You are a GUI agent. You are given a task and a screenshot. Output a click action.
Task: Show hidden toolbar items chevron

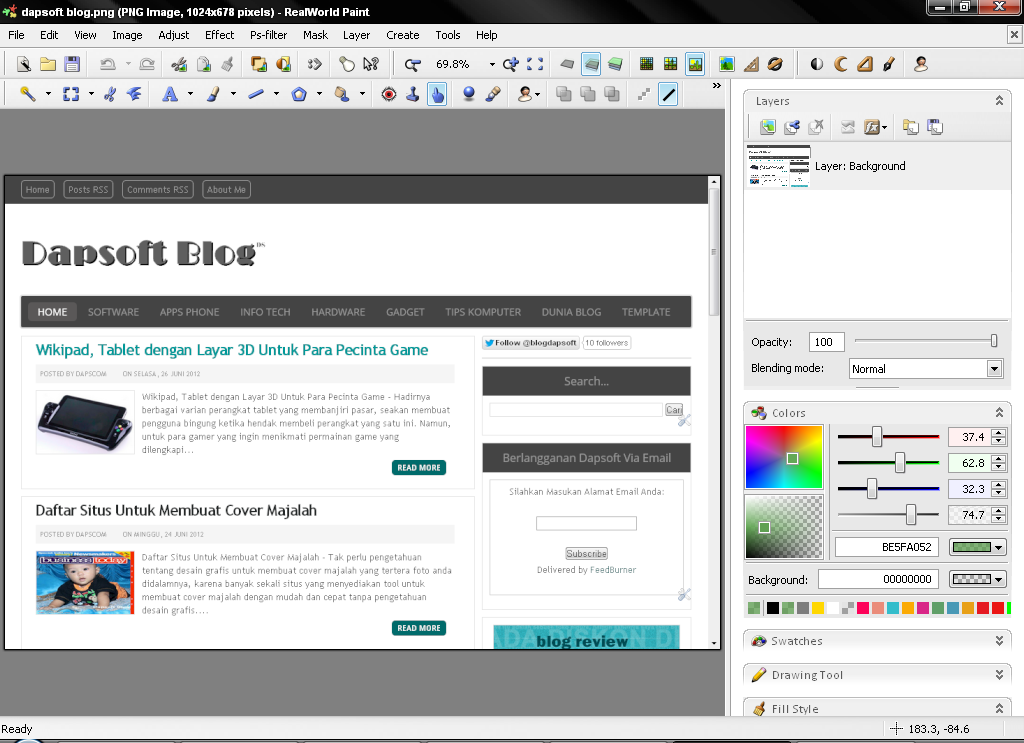coord(716,86)
